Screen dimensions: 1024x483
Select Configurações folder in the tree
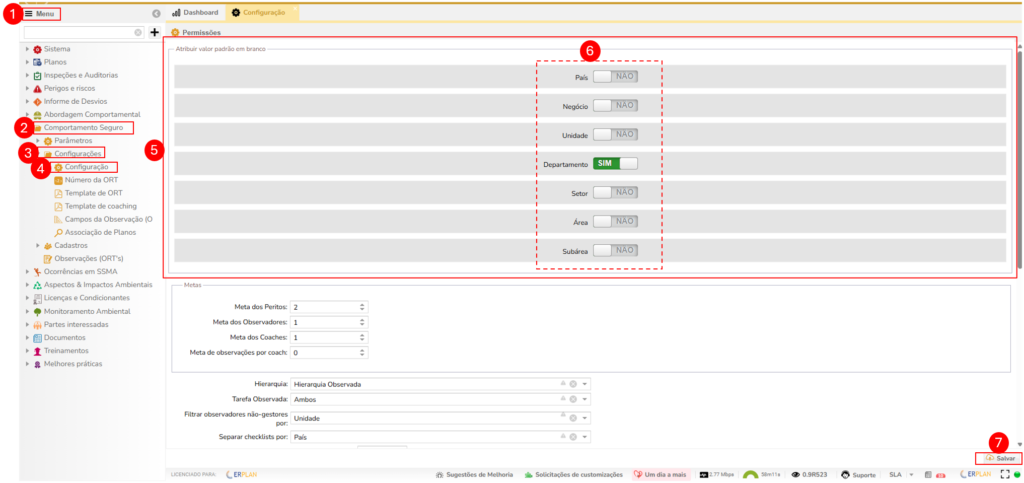pyautogui.click(x=78, y=153)
